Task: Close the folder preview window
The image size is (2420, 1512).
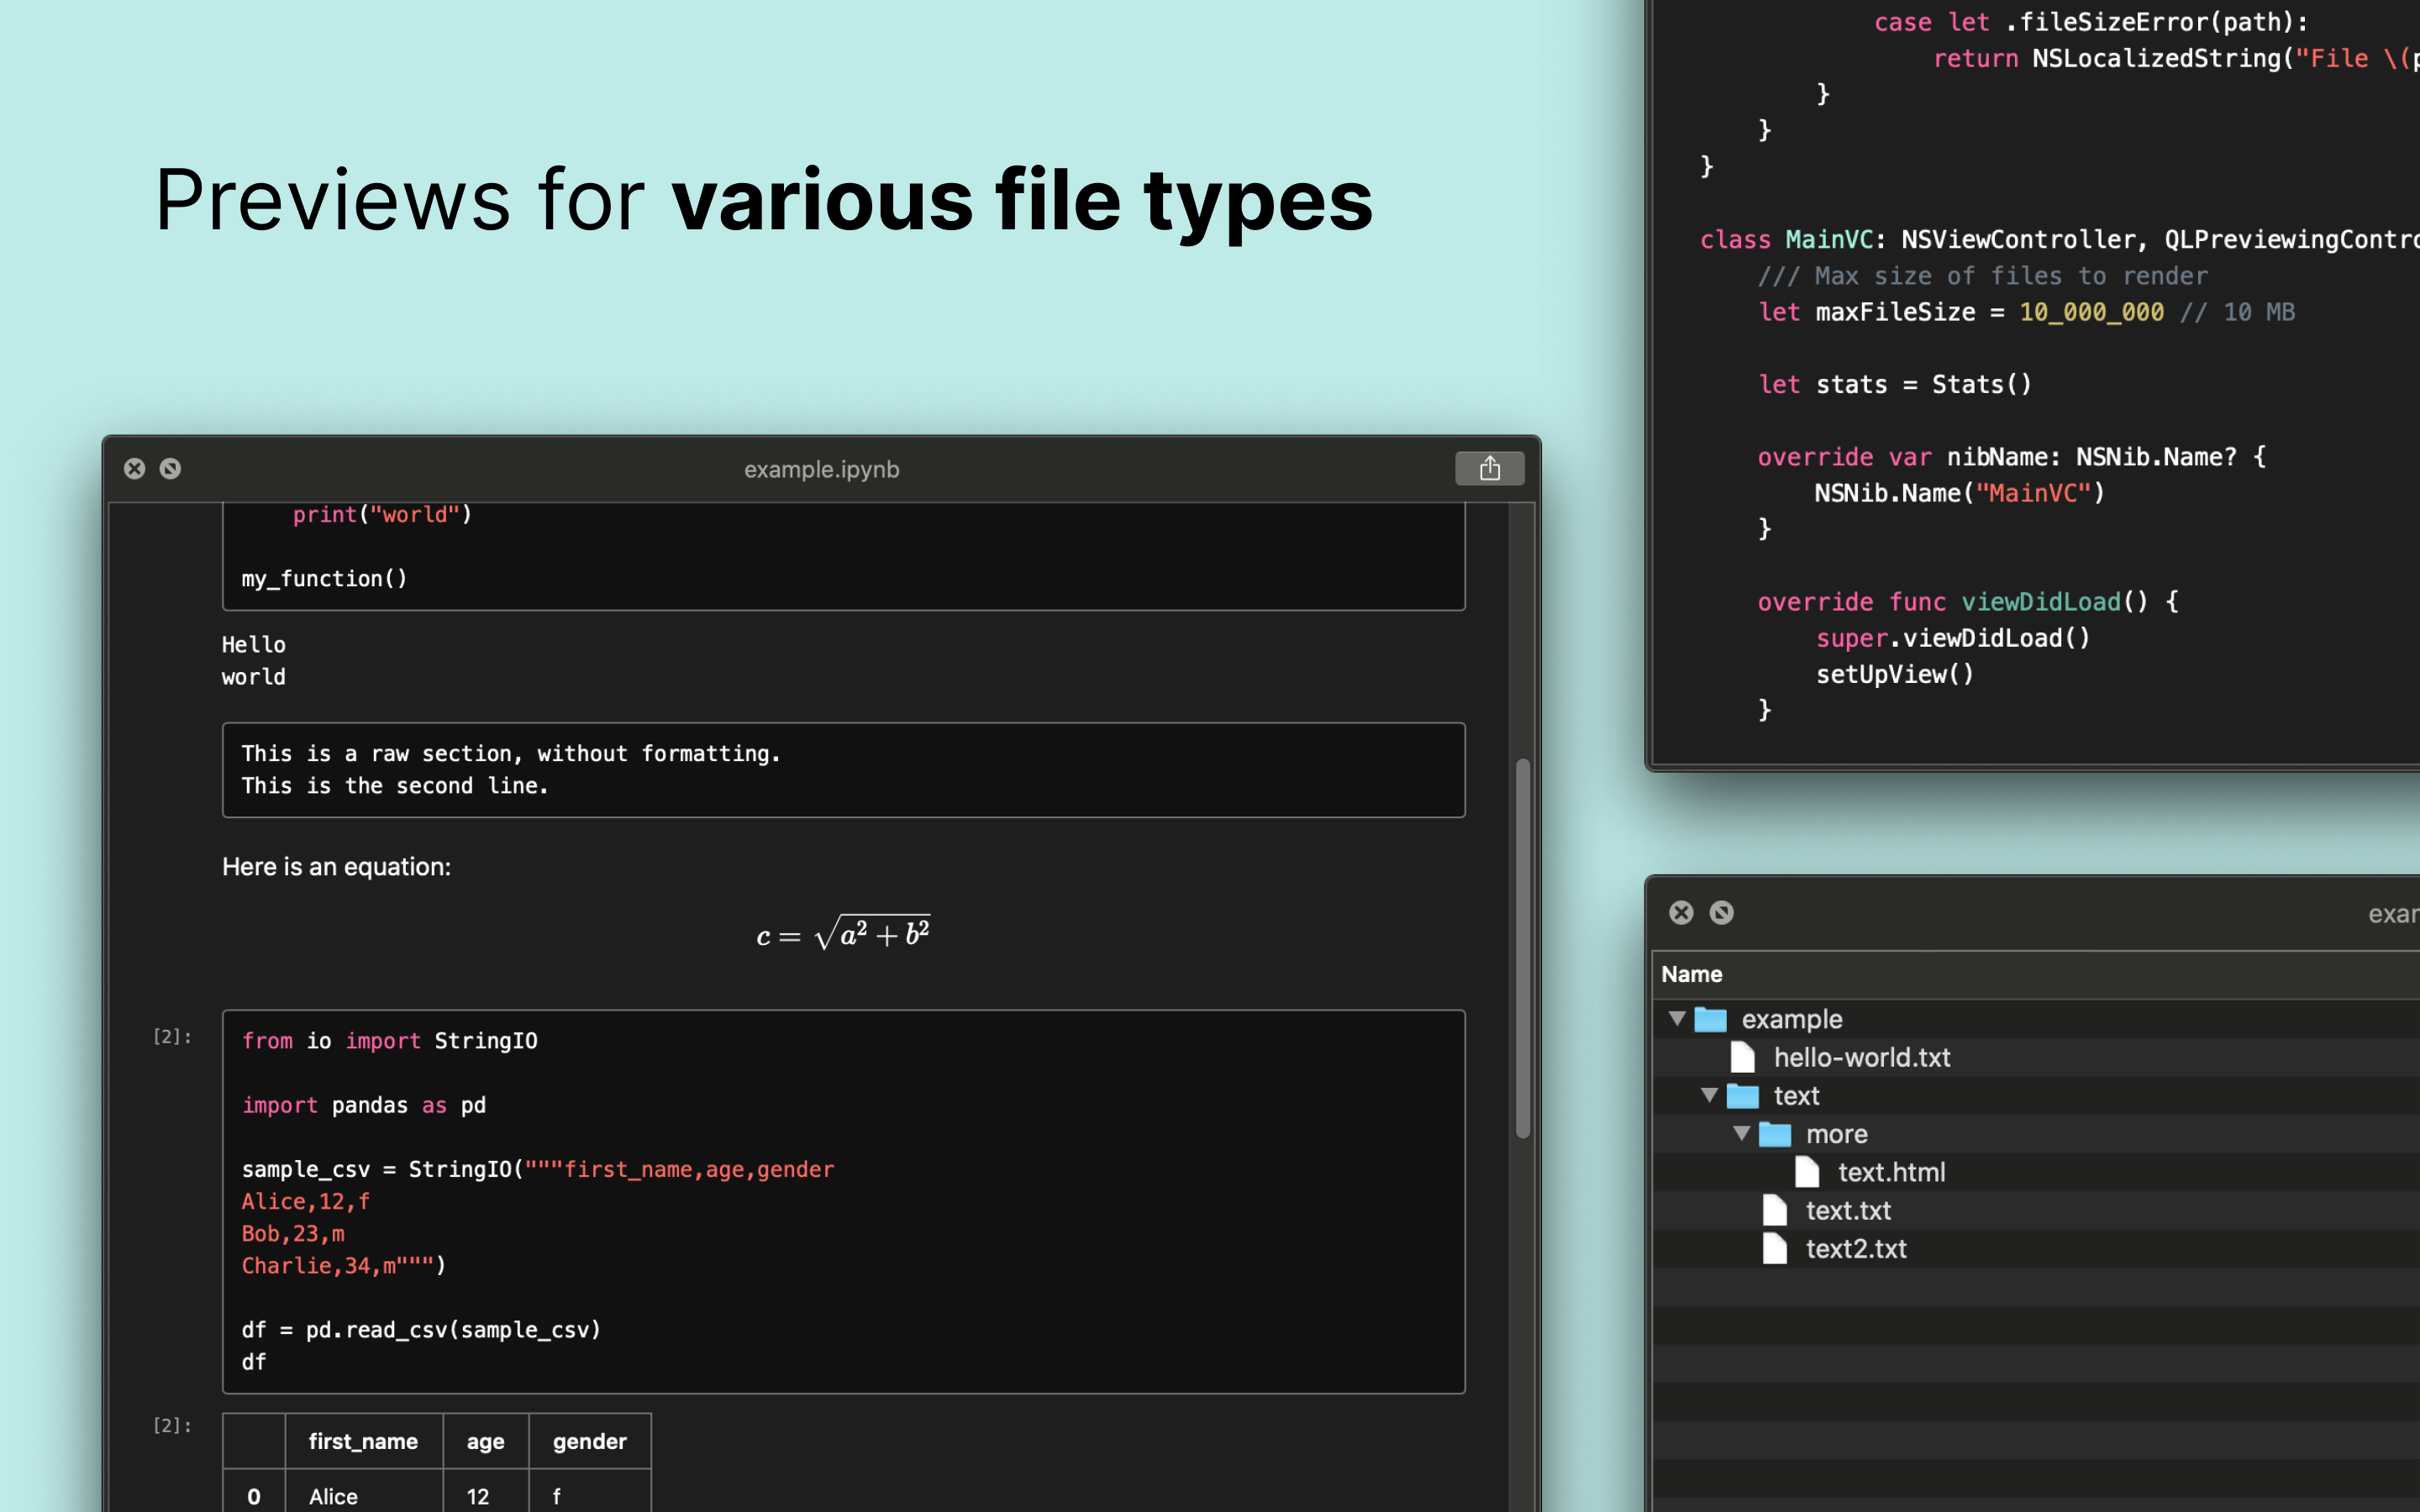Action: coord(1681,912)
